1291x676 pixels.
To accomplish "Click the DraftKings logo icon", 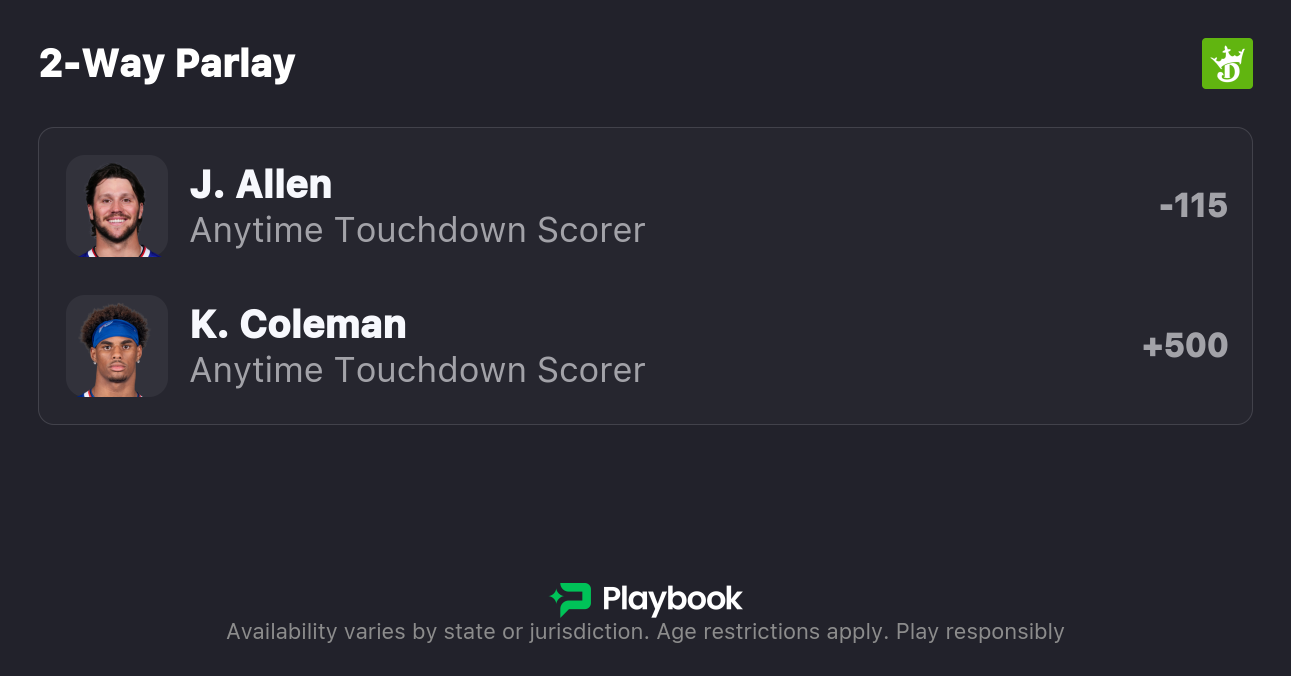I will pos(1227,64).
